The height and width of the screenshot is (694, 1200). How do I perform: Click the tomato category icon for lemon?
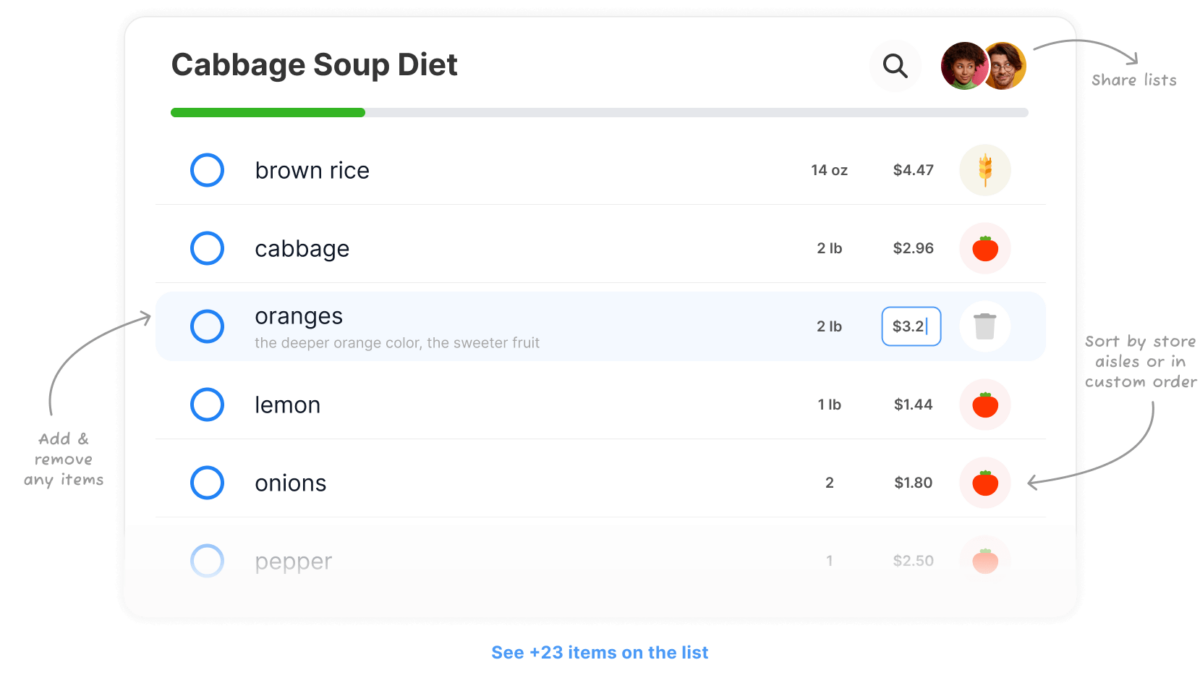click(985, 405)
